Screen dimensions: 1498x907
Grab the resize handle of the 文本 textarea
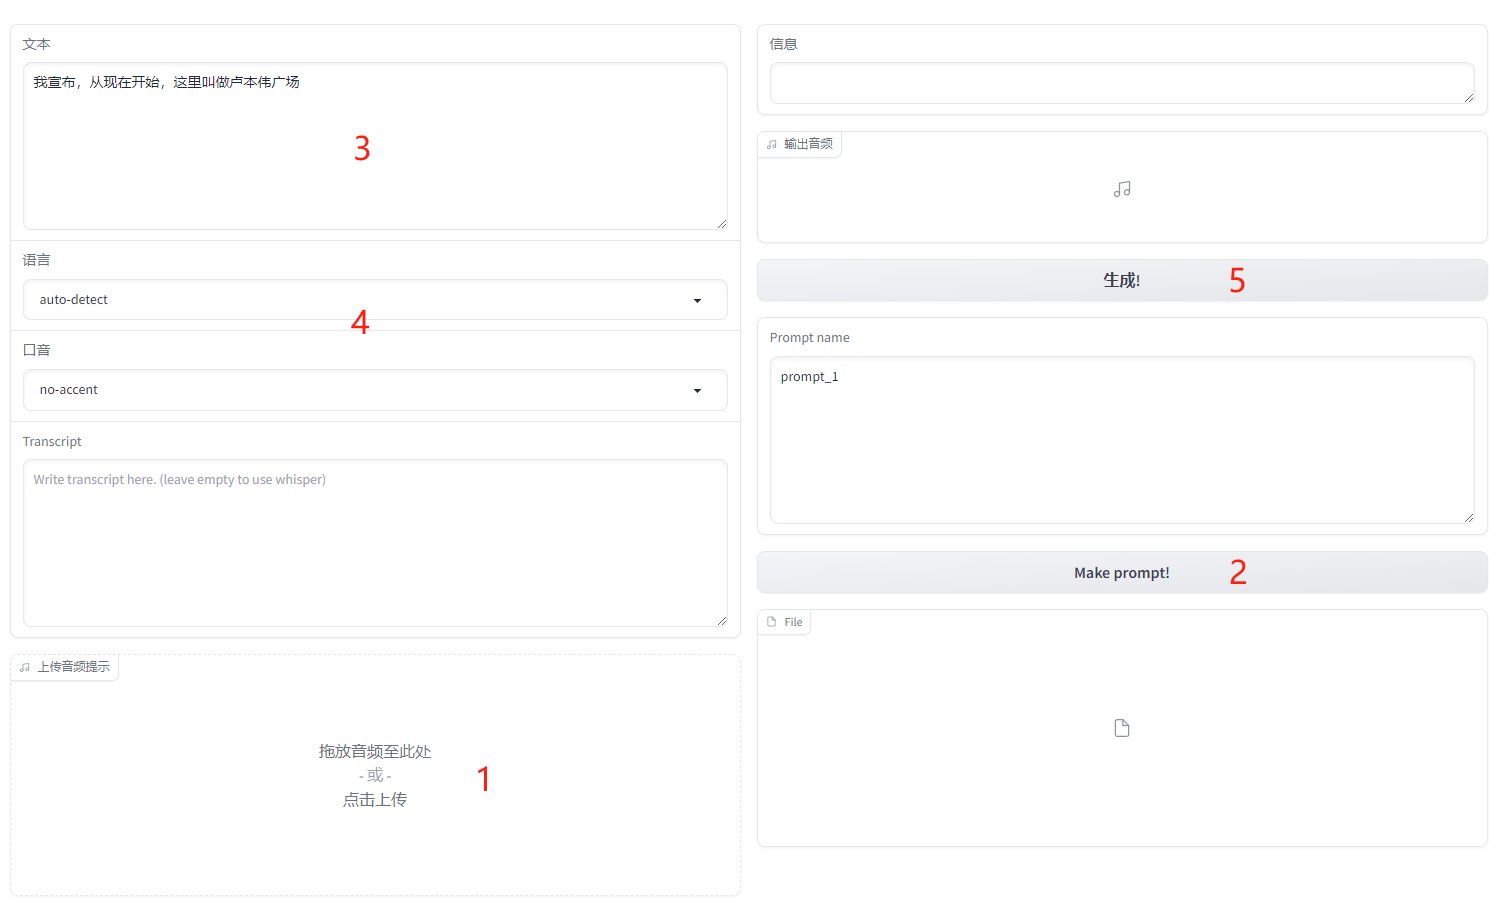[x=721, y=223]
